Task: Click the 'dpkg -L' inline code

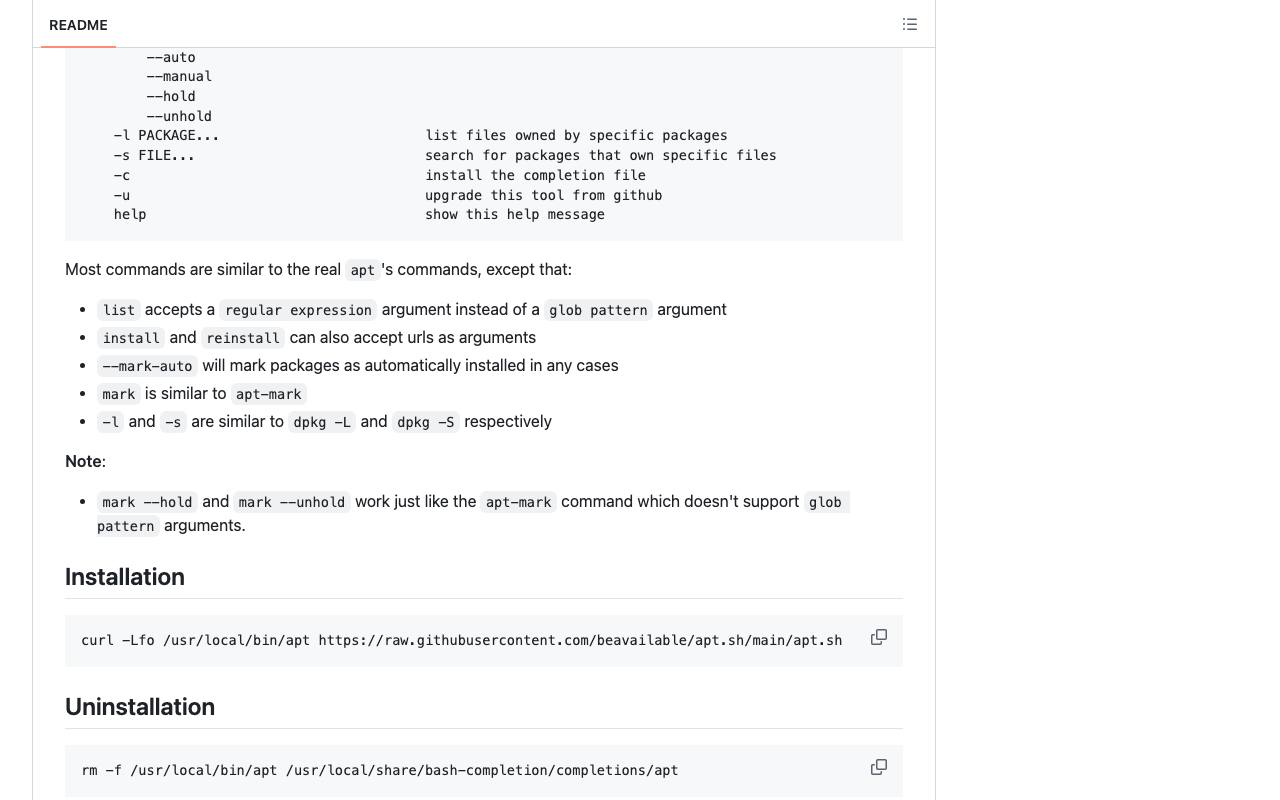Action: pos(322,422)
